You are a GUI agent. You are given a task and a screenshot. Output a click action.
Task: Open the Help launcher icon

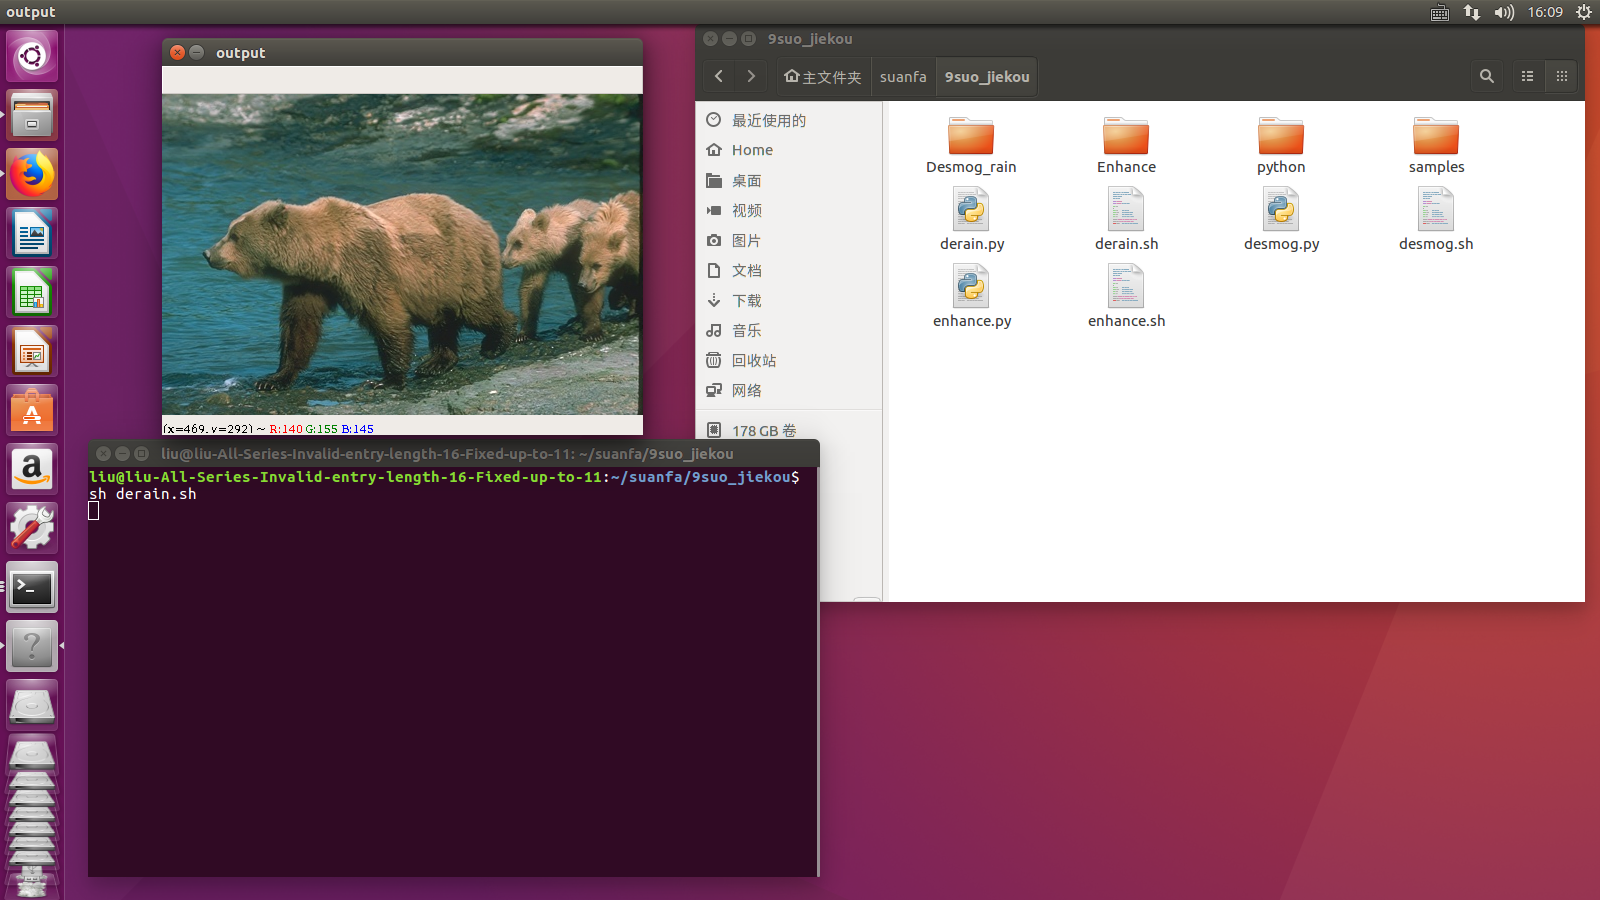tap(32, 646)
